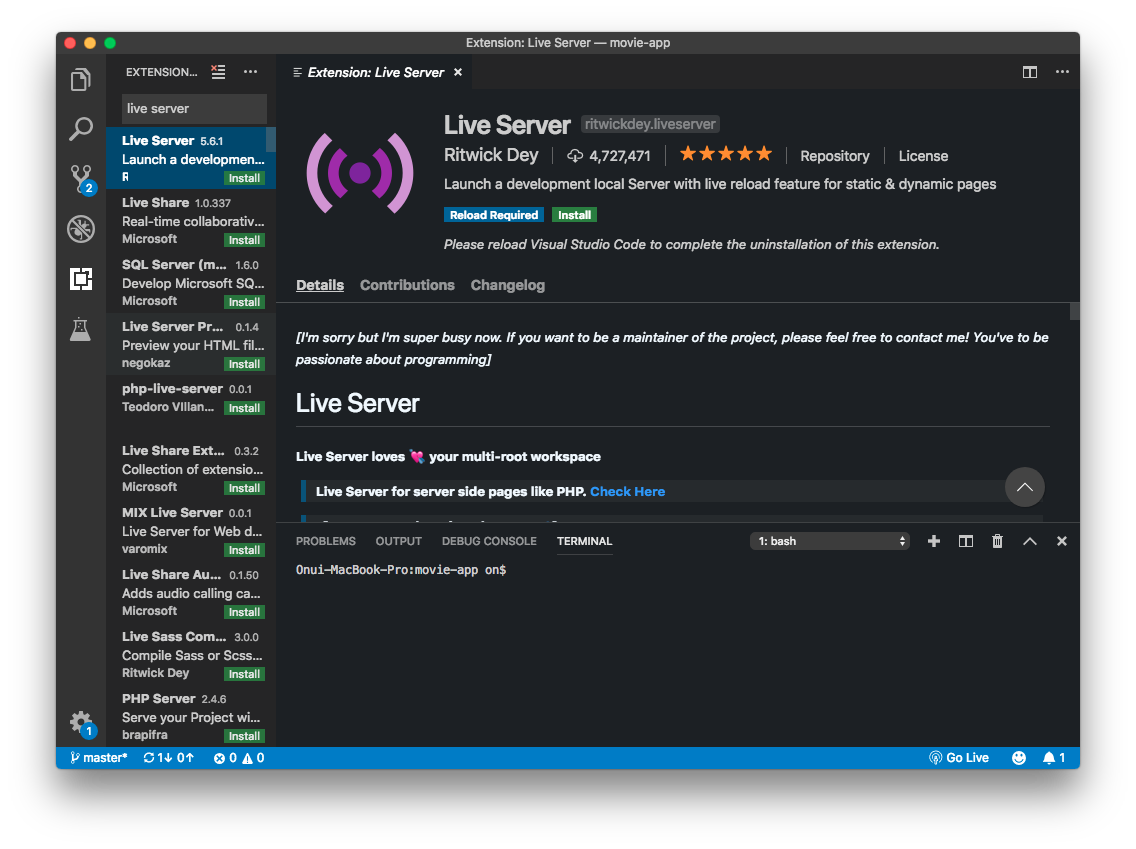Click the Go Live status bar button
Image resolution: width=1136 pixels, height=849 pixels.
958,758
